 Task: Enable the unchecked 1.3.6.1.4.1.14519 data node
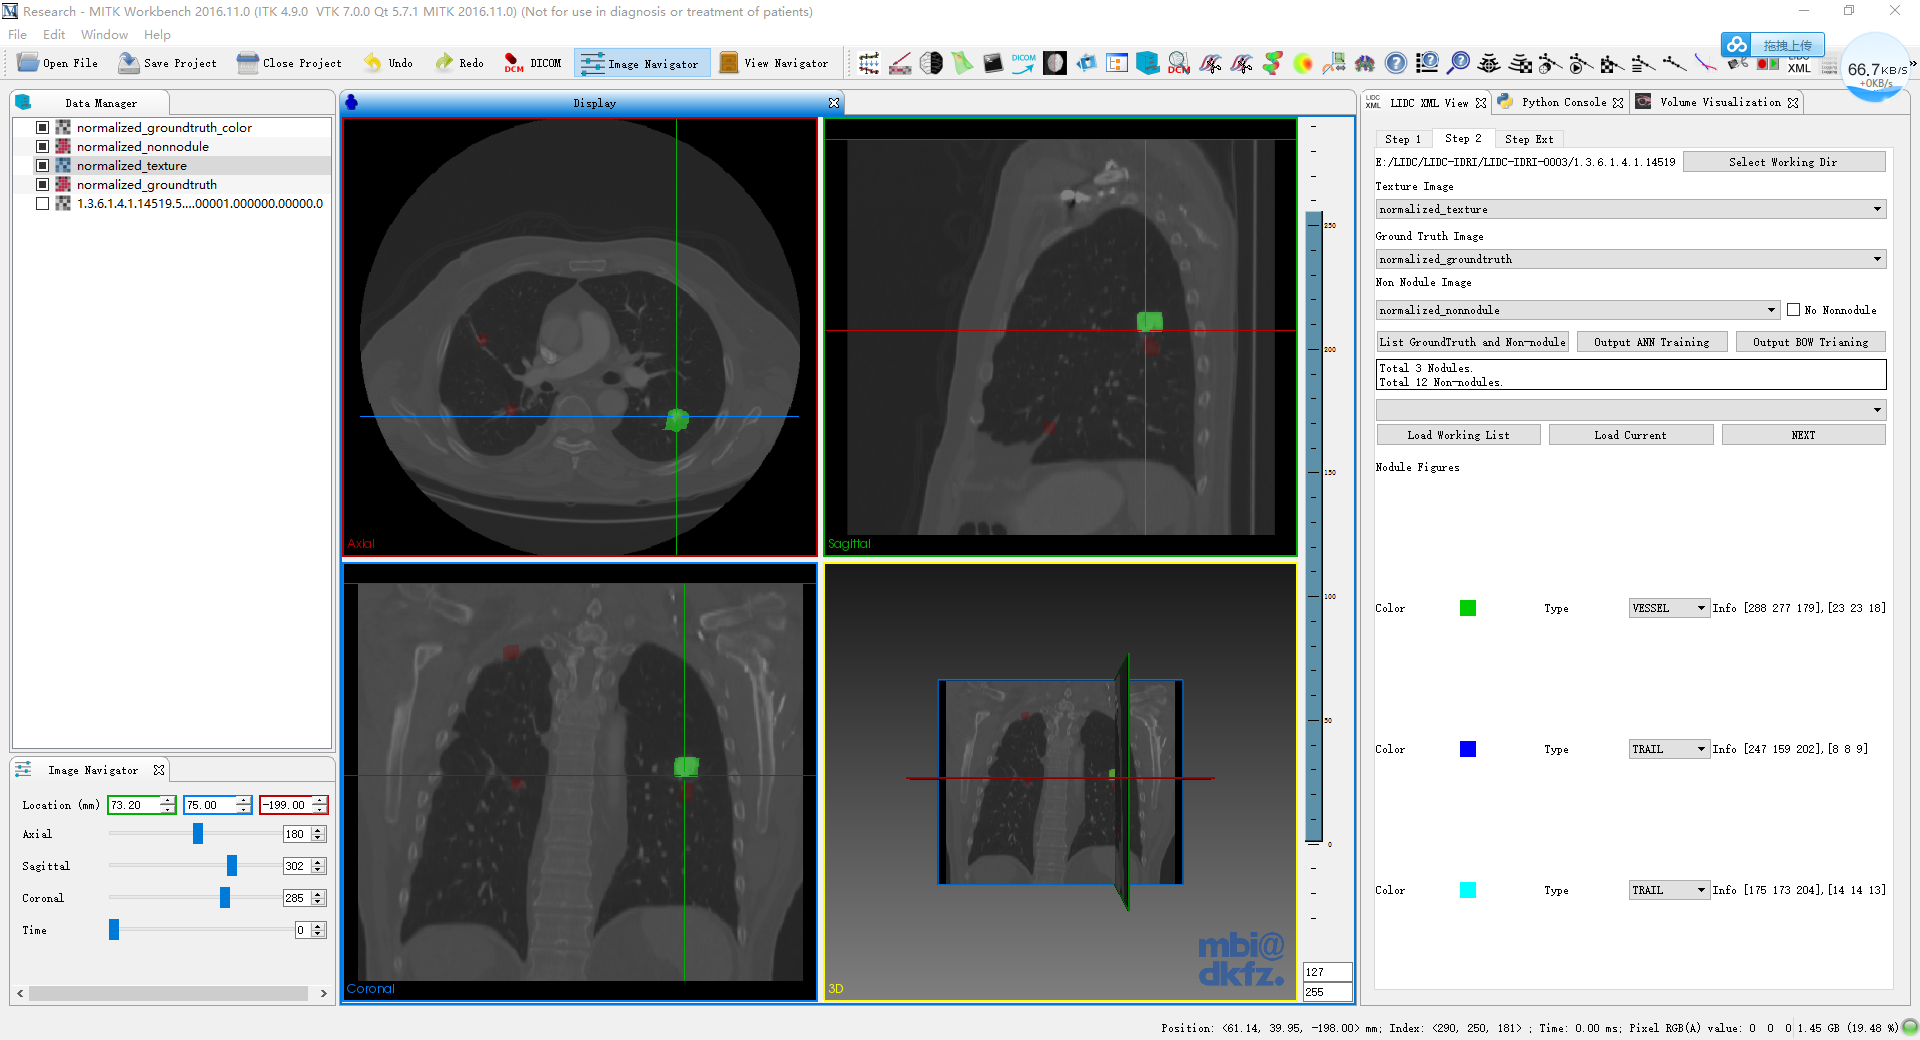[42, 203]
